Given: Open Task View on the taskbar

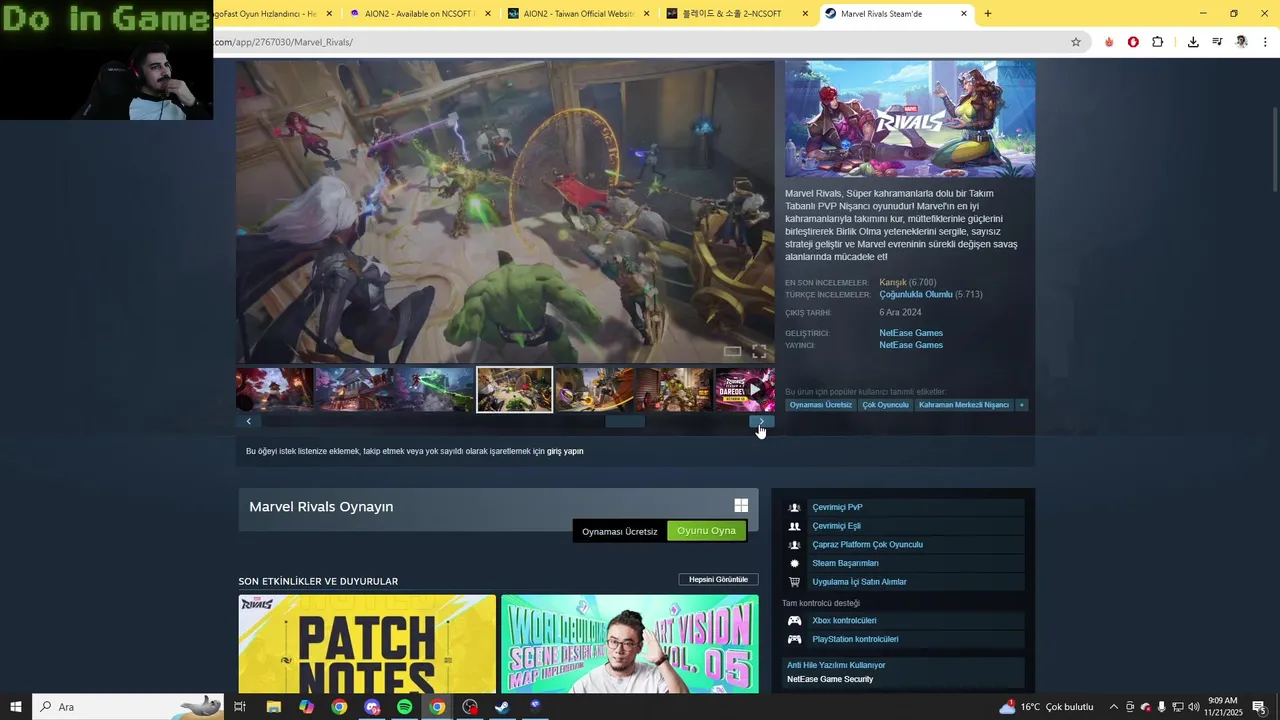Looking at the screenshot, I should pyautogui.click(x=240, y=707).
